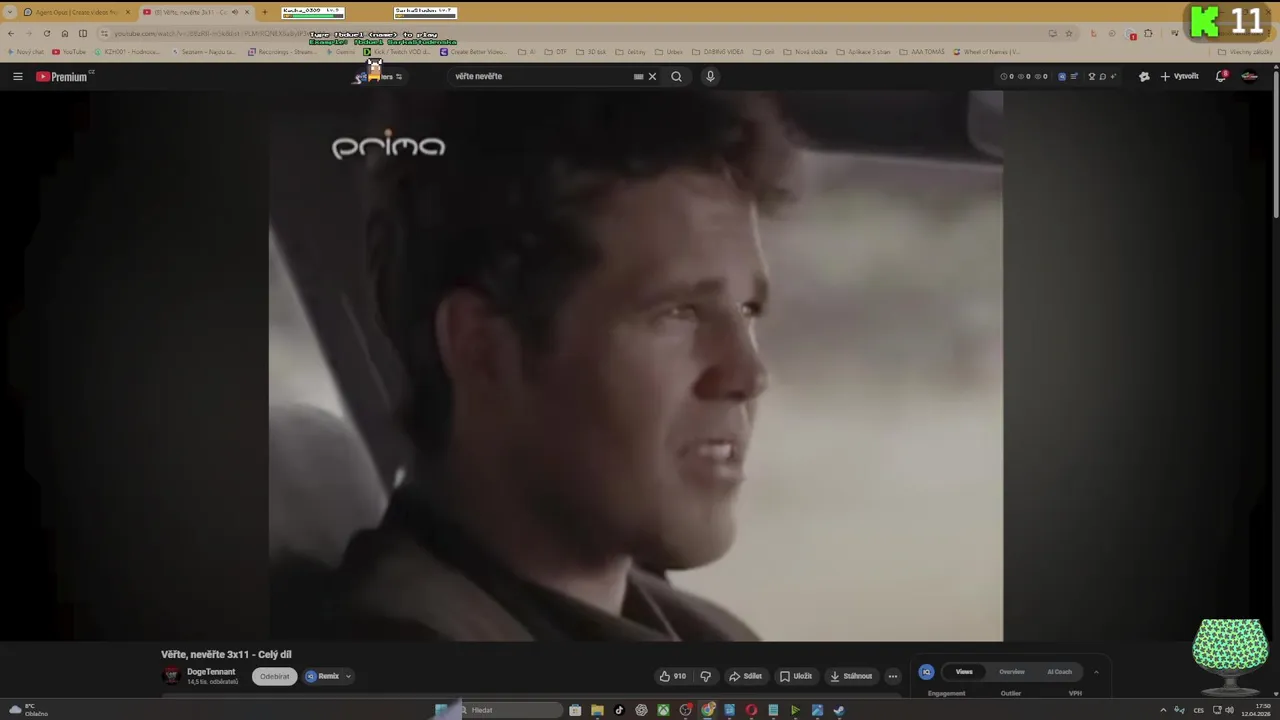Viewport: 1280px width, 720px height.
Task: Open the YouTube bookmark
Action: [x=69, y=52]
